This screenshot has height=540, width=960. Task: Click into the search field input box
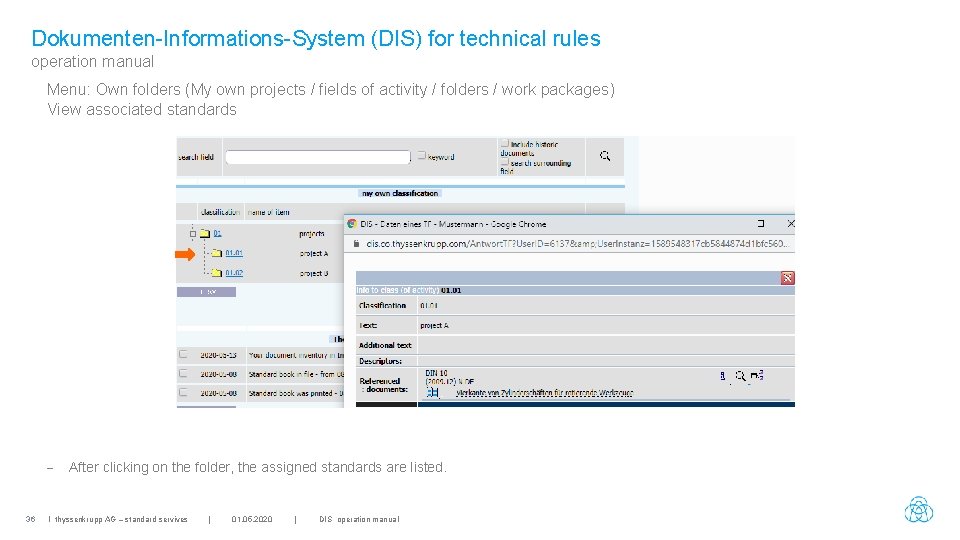[318, 157]
